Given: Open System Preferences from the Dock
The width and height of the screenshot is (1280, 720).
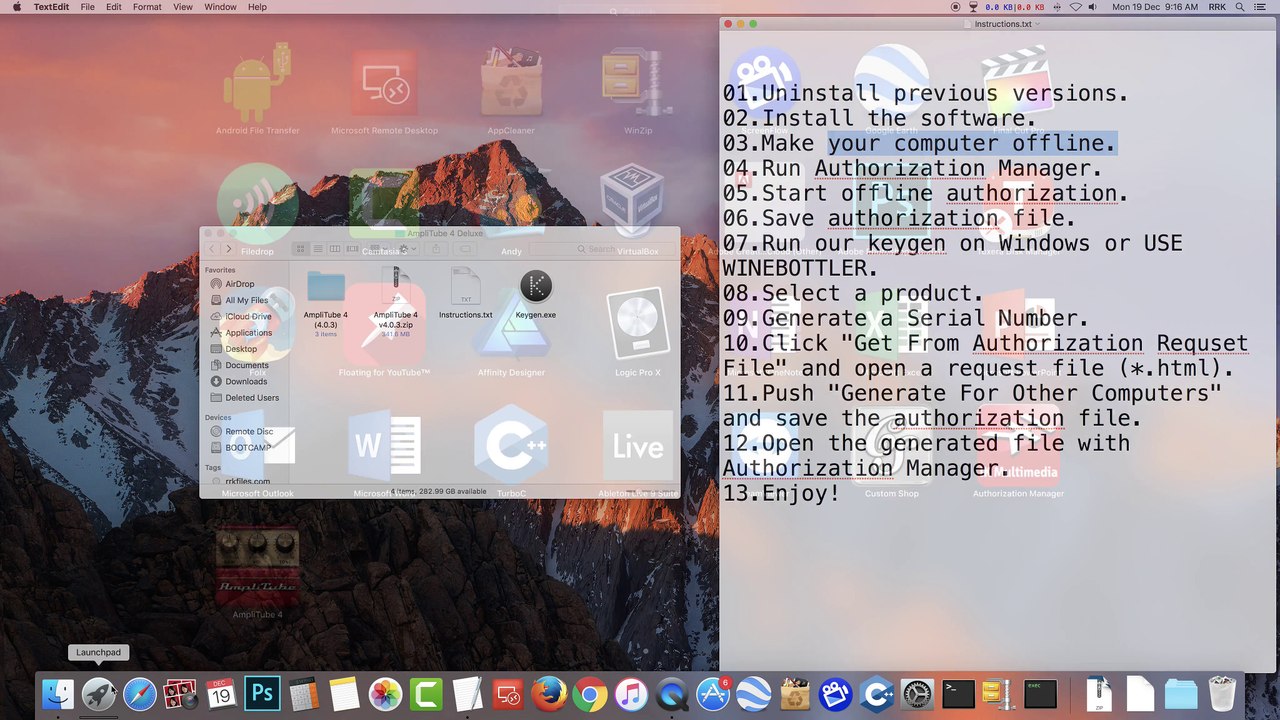Looking at the screenshot, I should 918,694.
